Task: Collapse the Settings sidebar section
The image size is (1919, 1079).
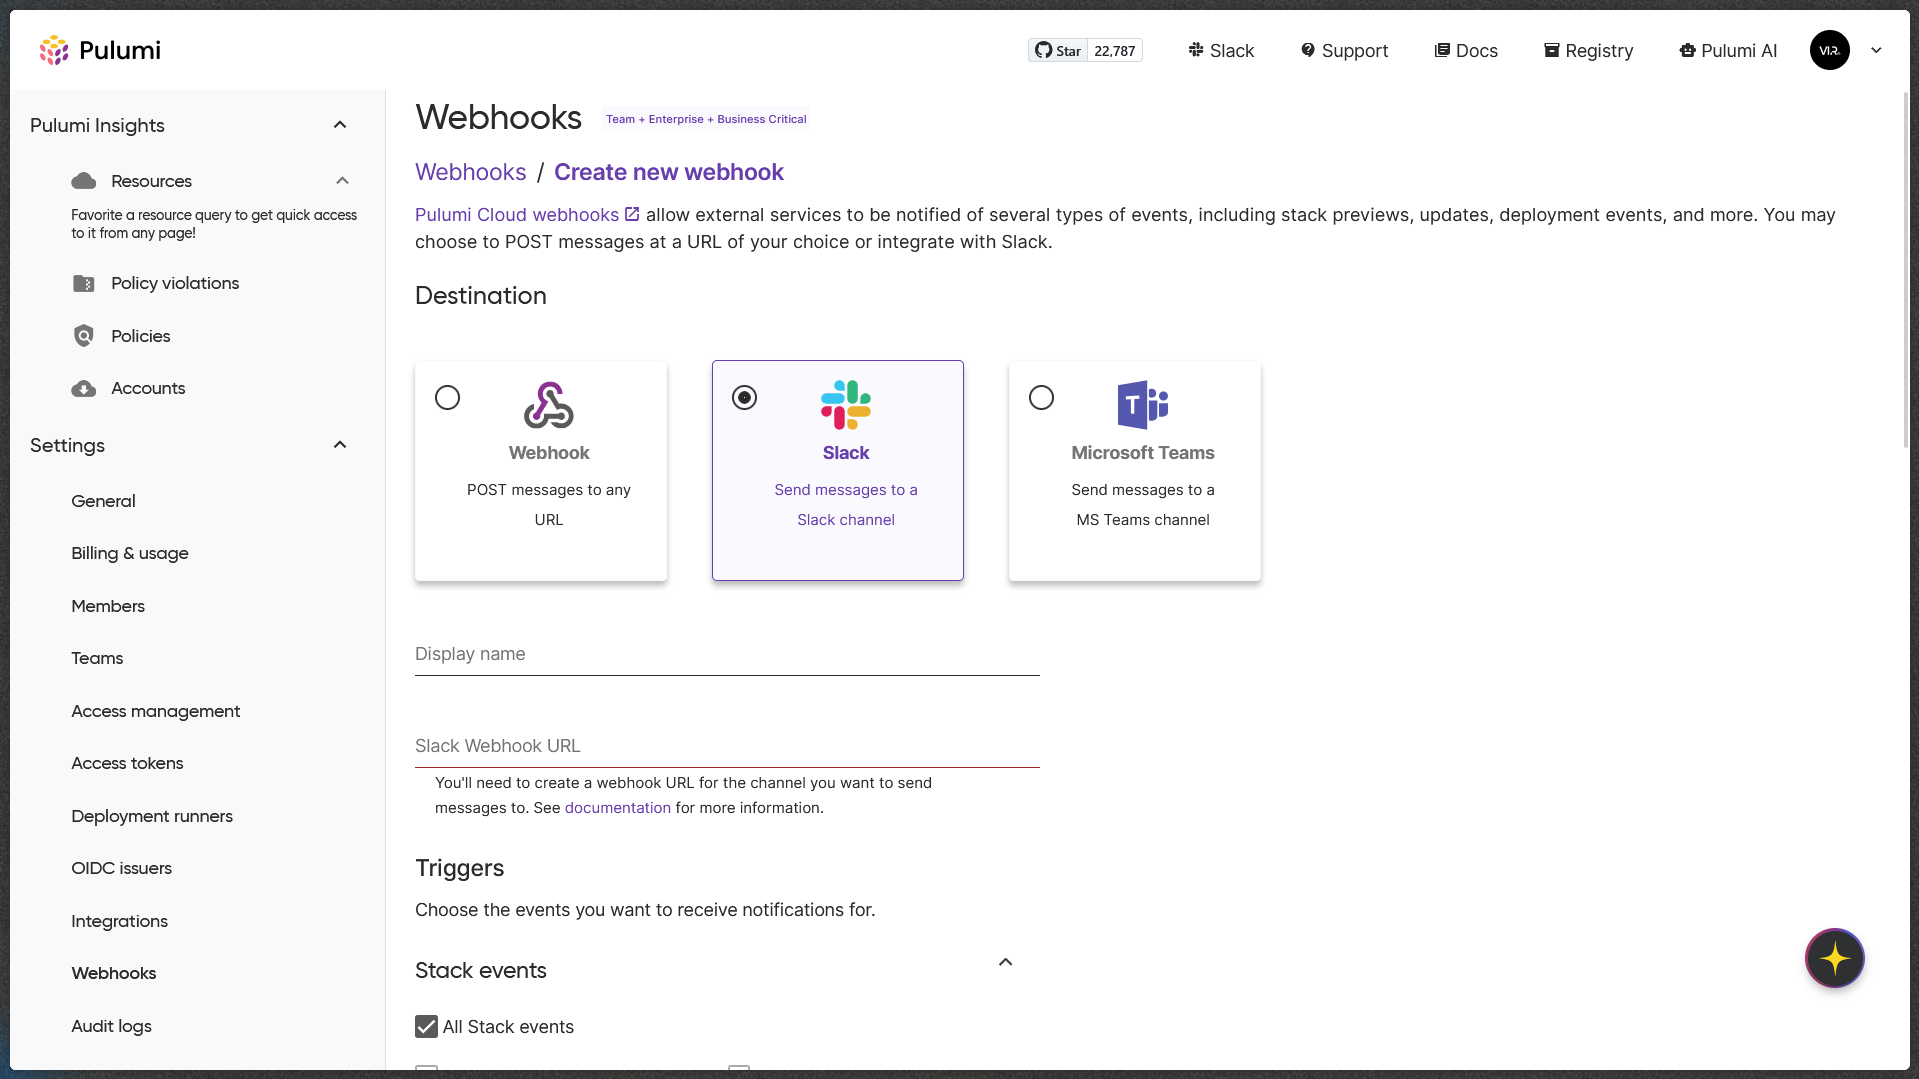Action: pyautogui.click(x=340, y=445)
